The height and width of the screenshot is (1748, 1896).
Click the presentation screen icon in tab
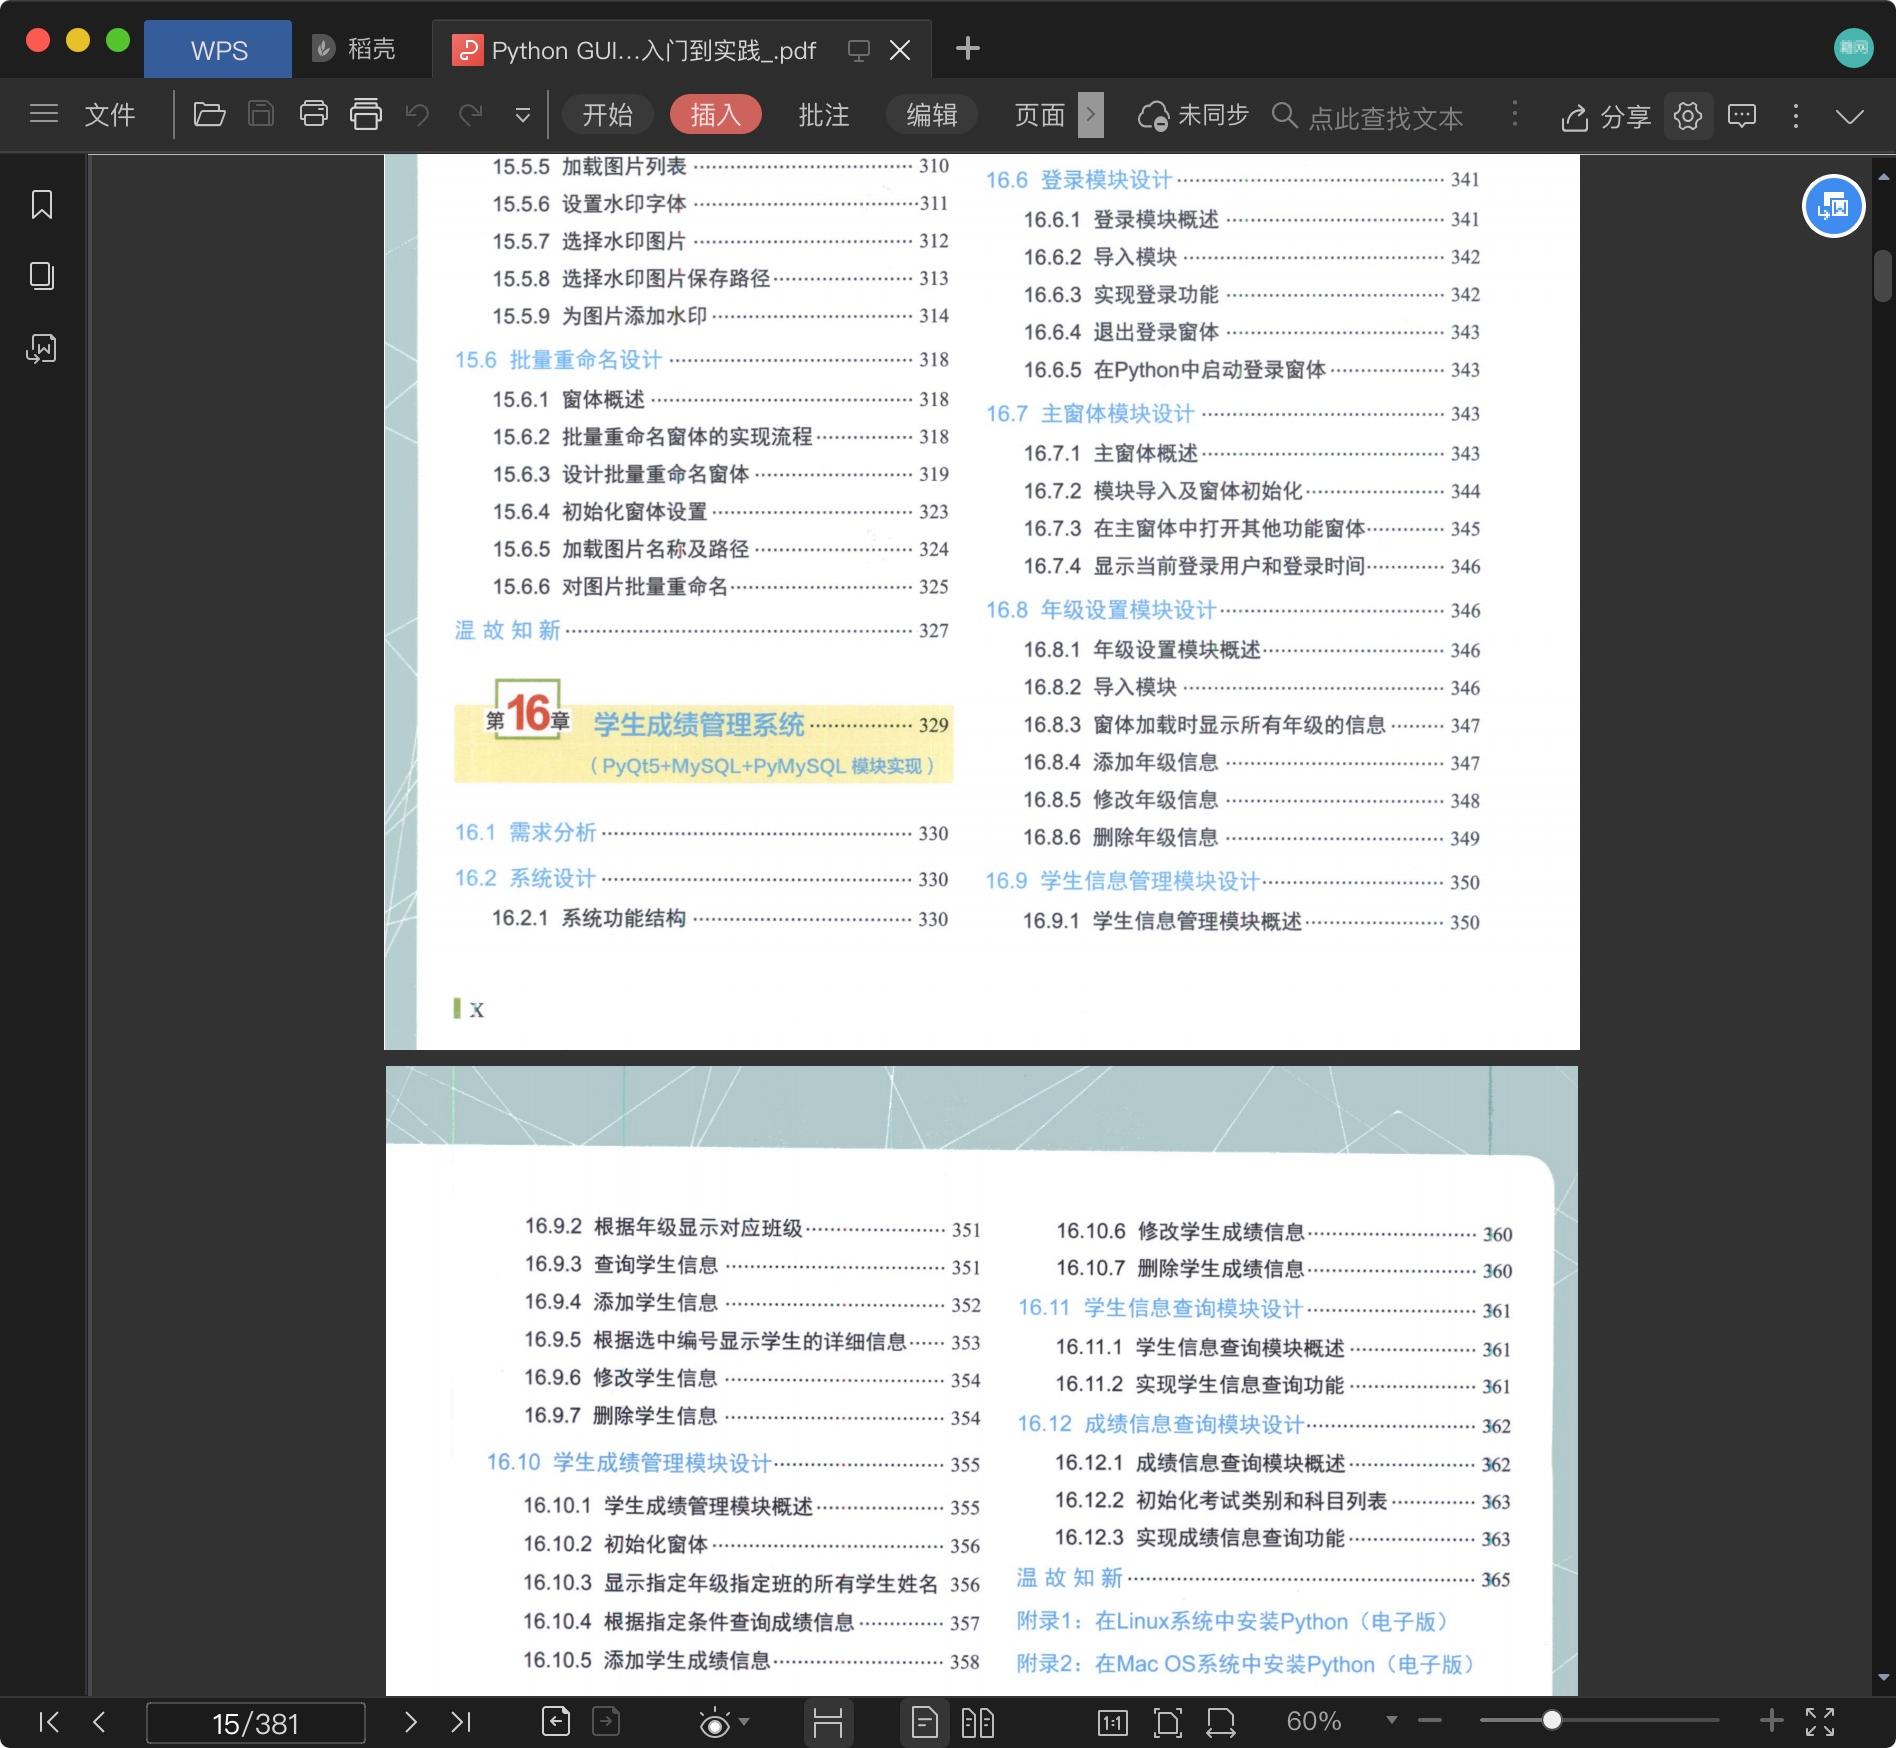tap(858, 50)
